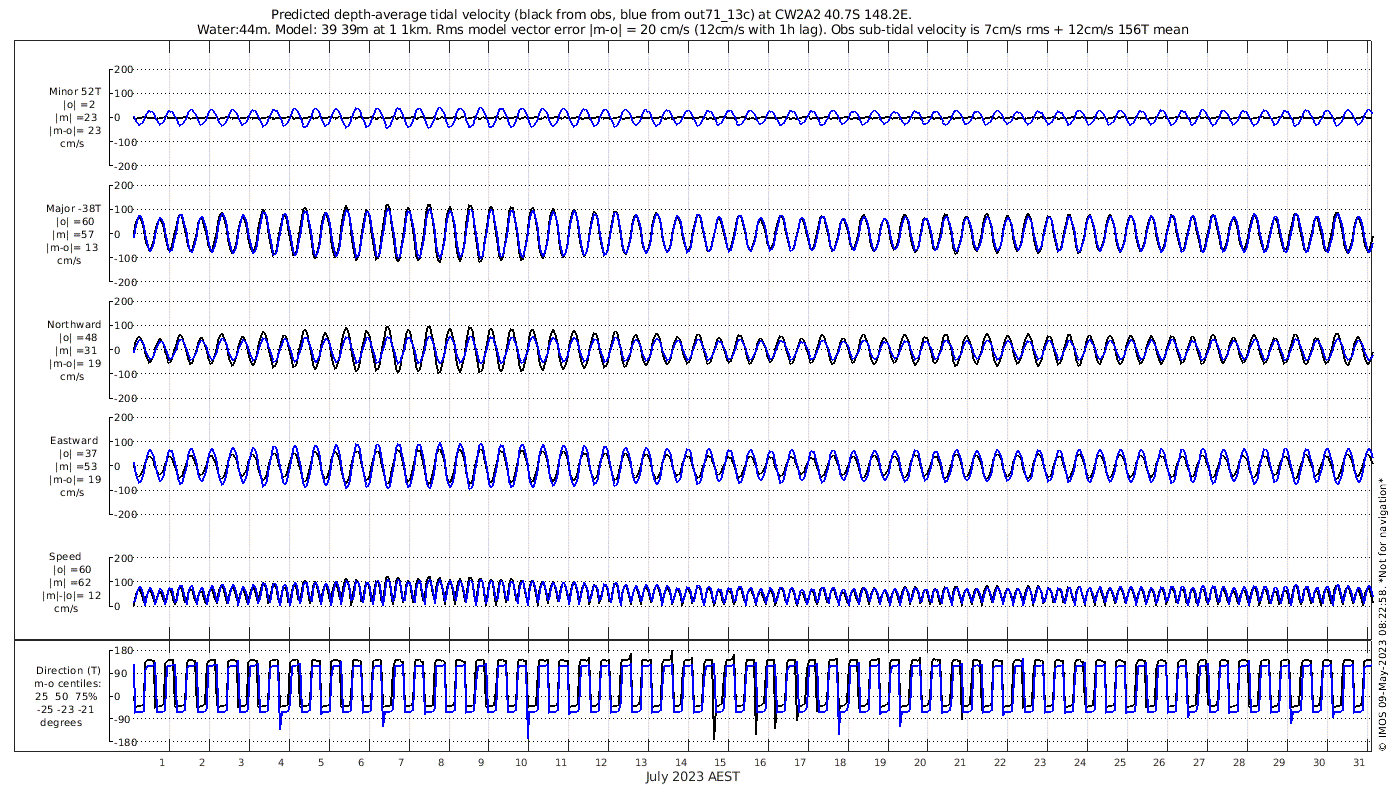Select the '|o| =48' Northward value
1400x800 pixels.
point(76,338)
